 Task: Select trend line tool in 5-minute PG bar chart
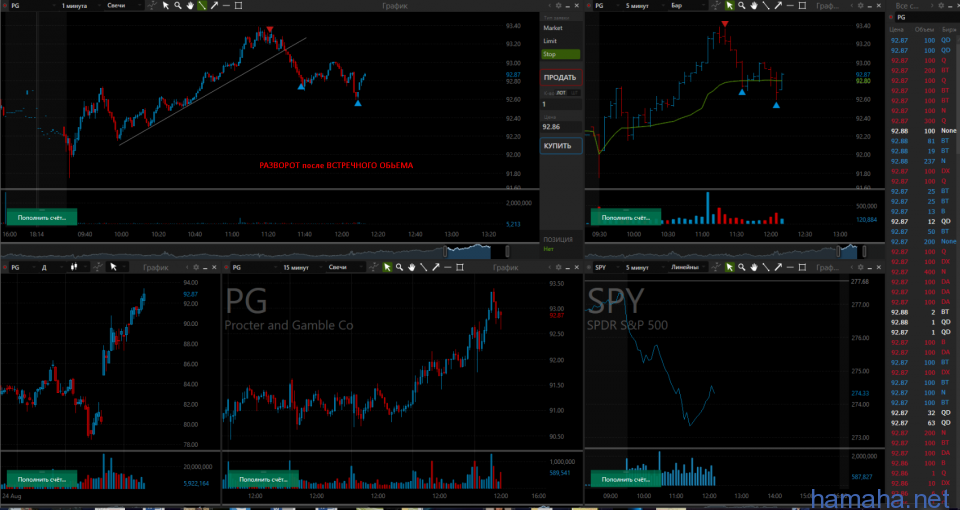tap(766, 6)
